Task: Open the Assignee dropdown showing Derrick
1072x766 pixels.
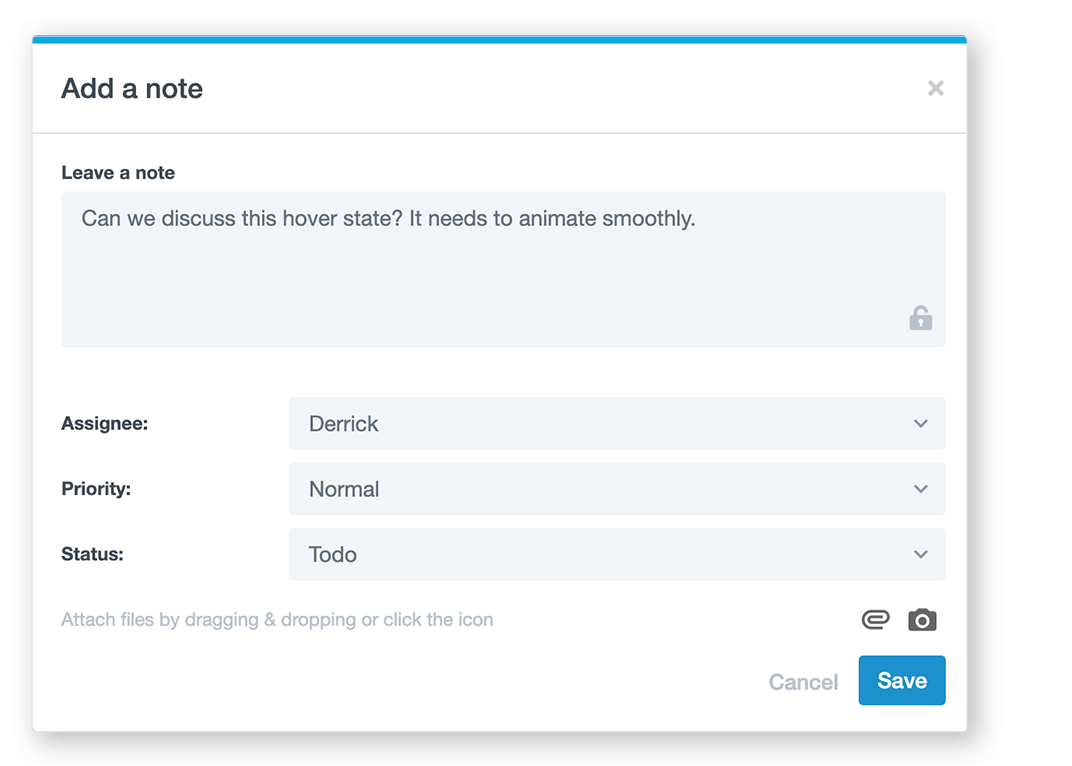Action: pos(600,424)
